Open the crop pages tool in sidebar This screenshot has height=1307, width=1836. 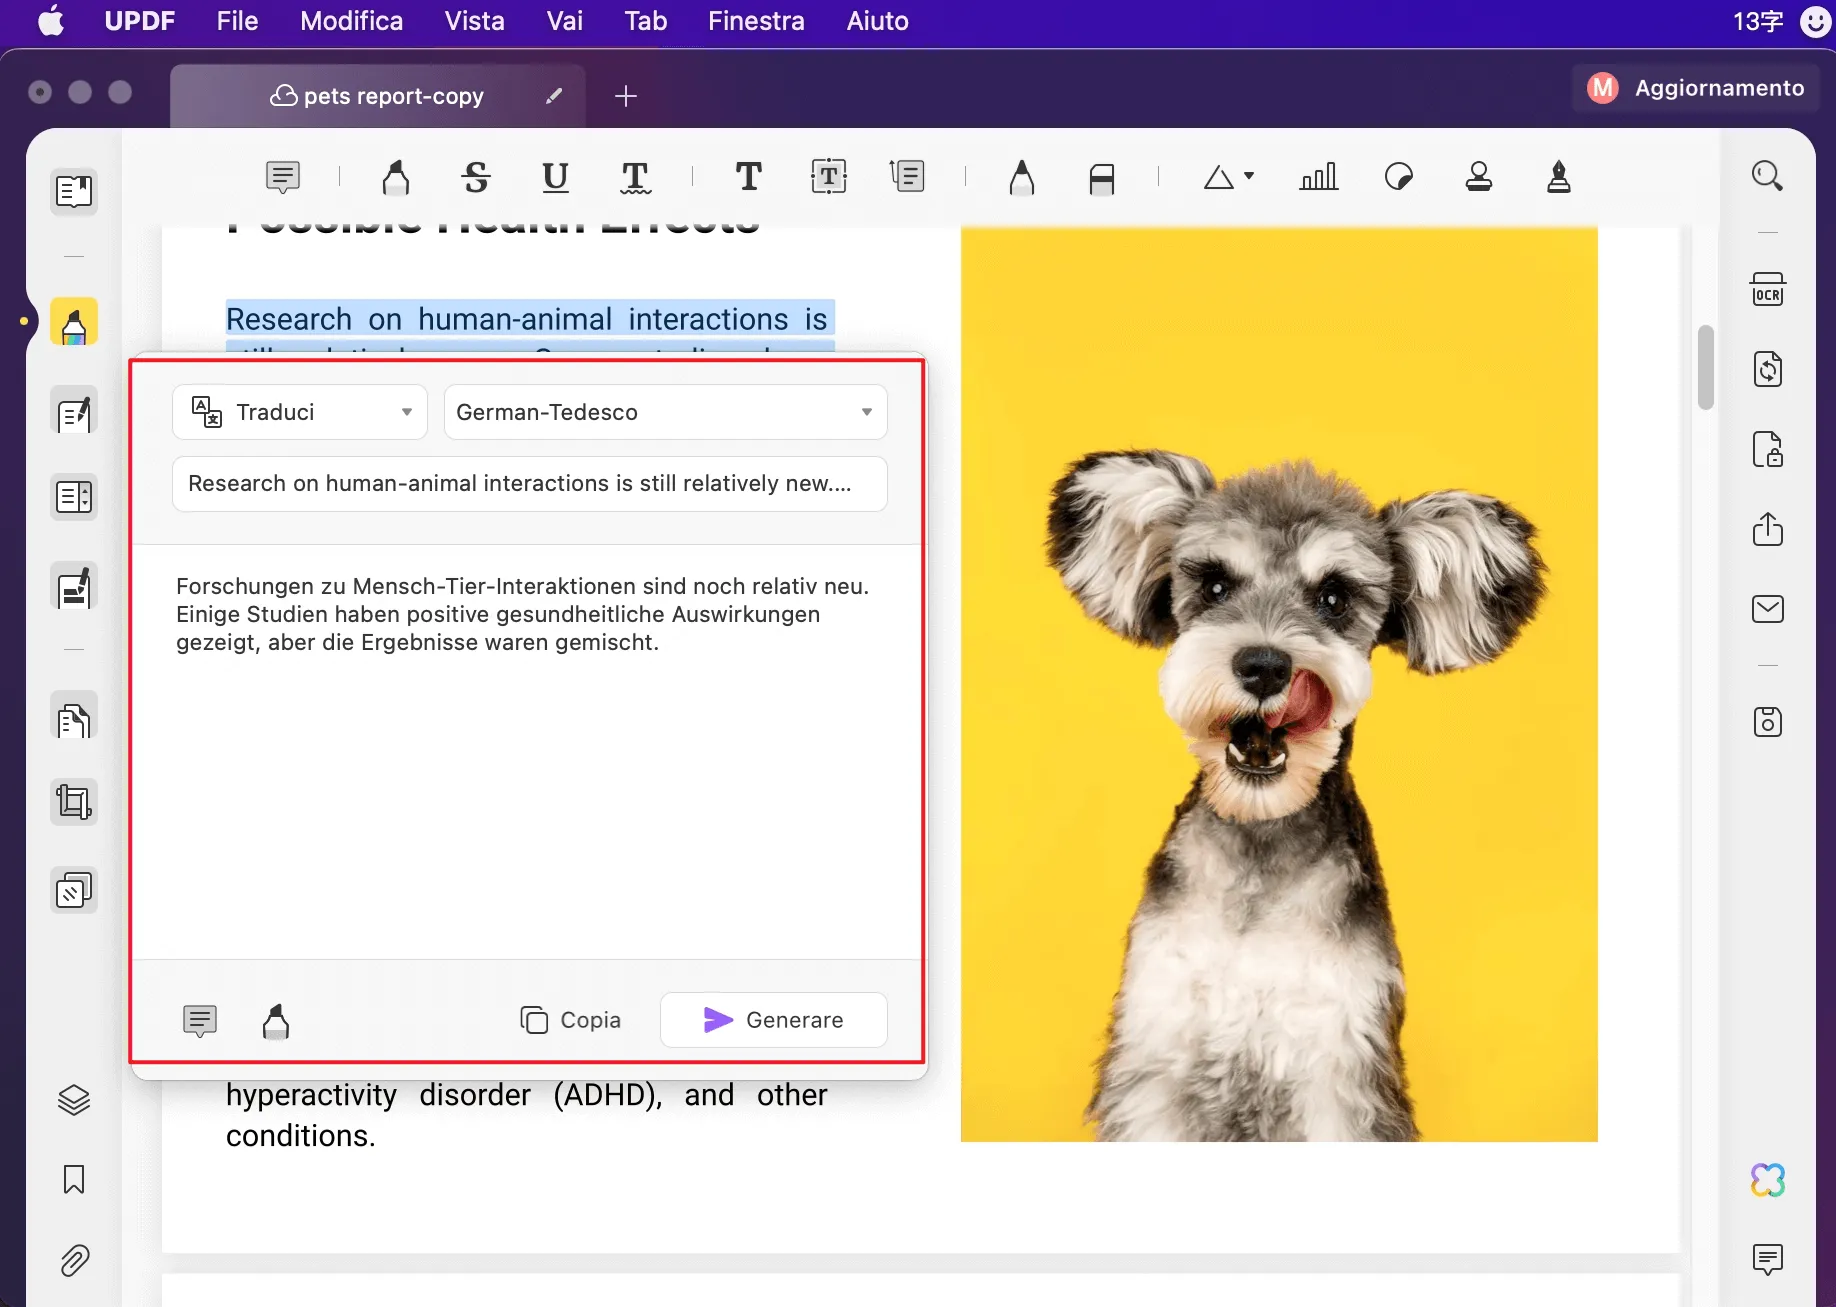(x=74, y=802)
